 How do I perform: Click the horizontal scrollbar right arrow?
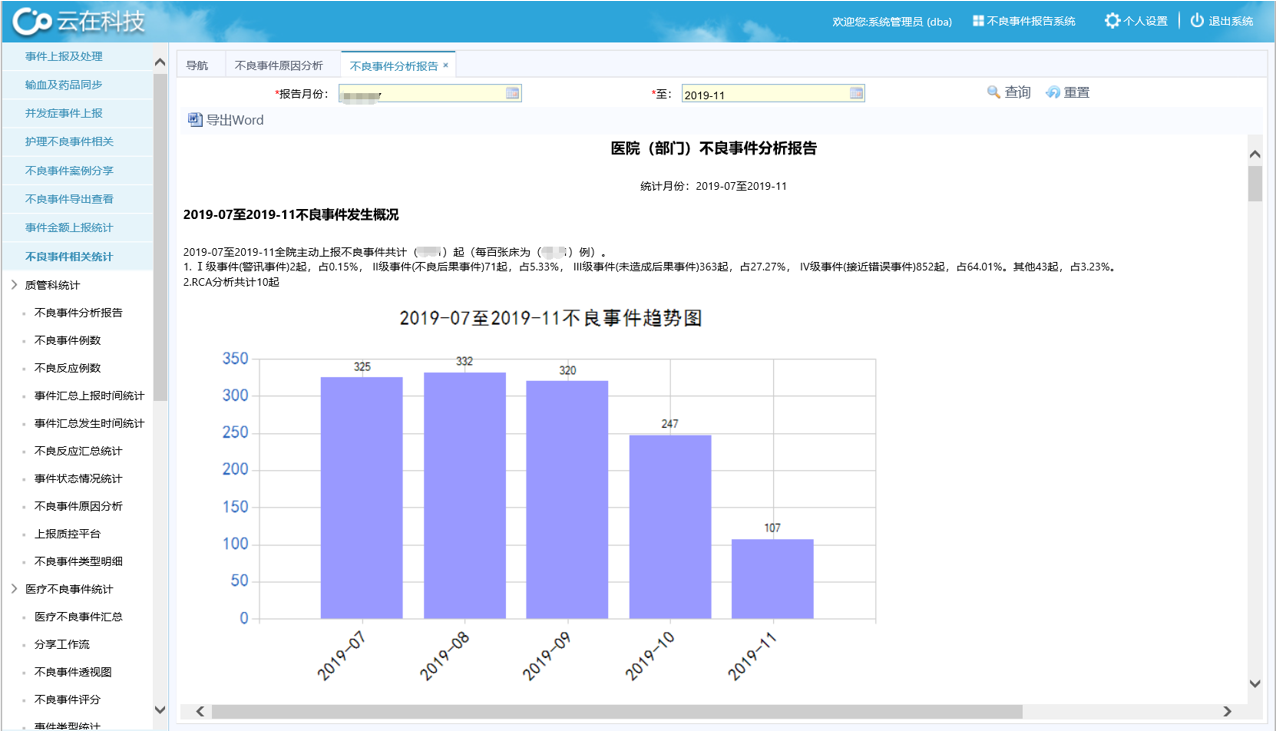coord(1227,711)
